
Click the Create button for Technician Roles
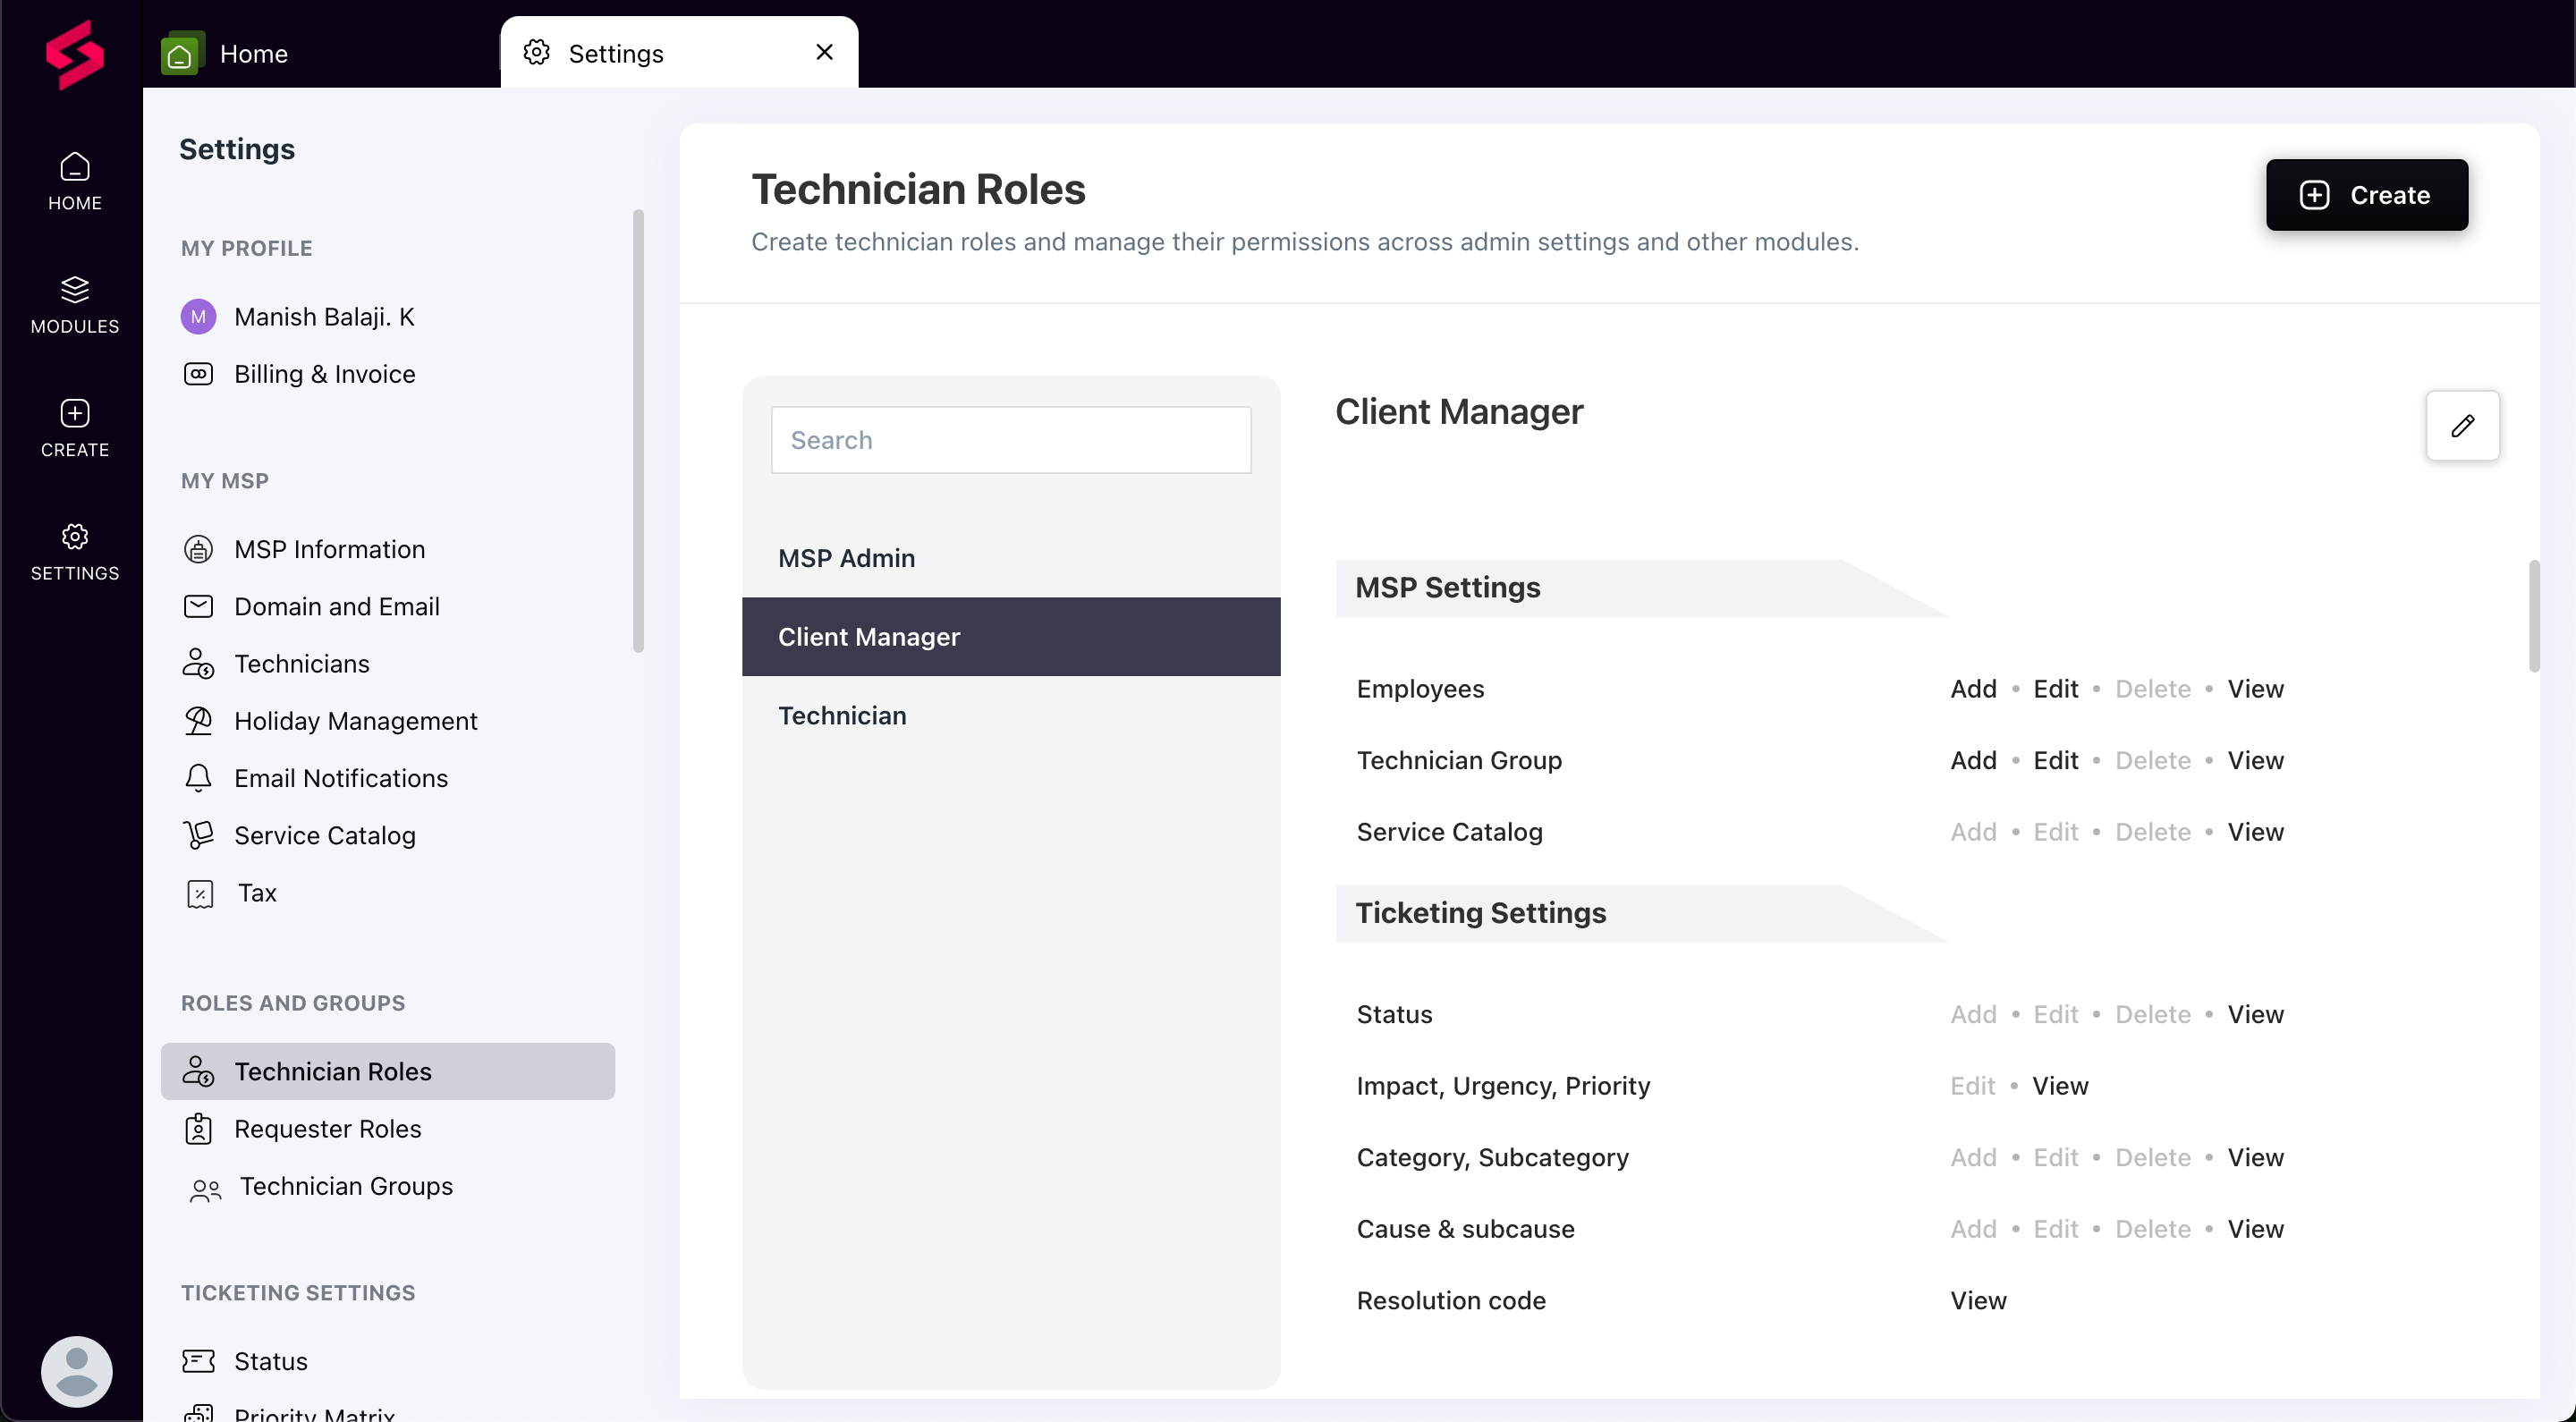click(2367, 194)
